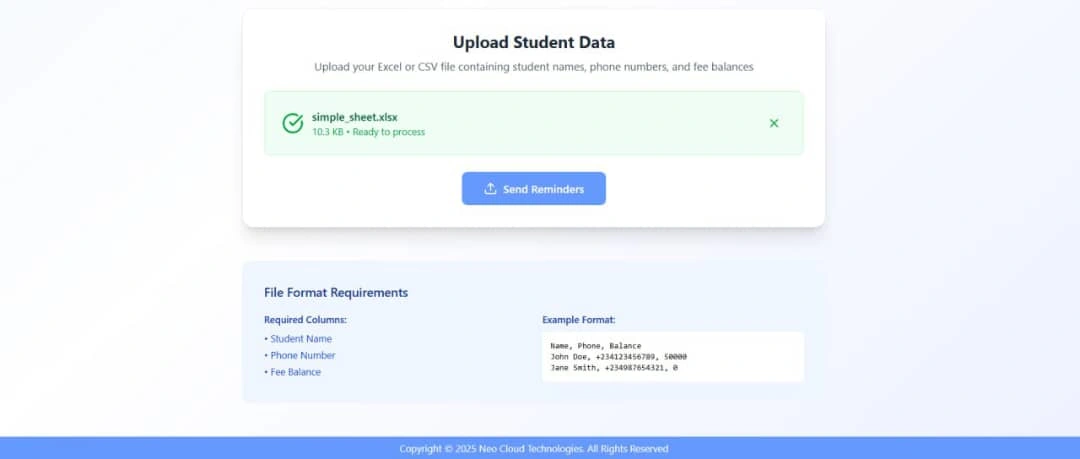This screenshot has width=1080, height=459.
Task: Select the simple_sheet.xlsx file name
Action: coord(354,117)
